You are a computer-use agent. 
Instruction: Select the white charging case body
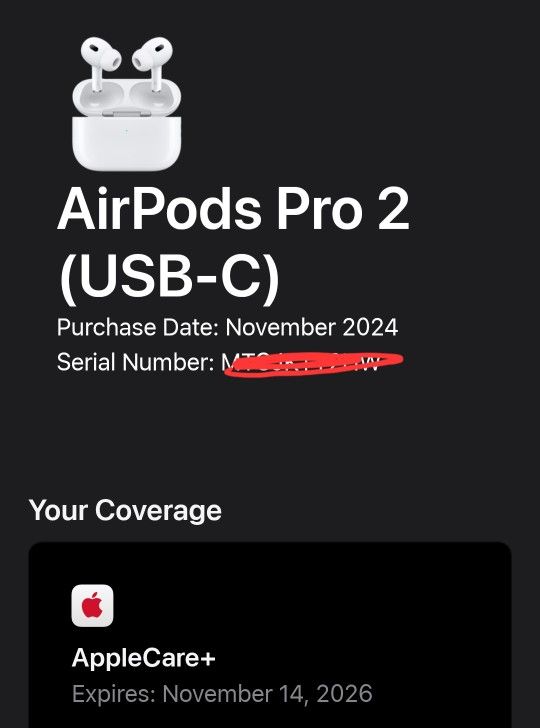click(126, 143)
